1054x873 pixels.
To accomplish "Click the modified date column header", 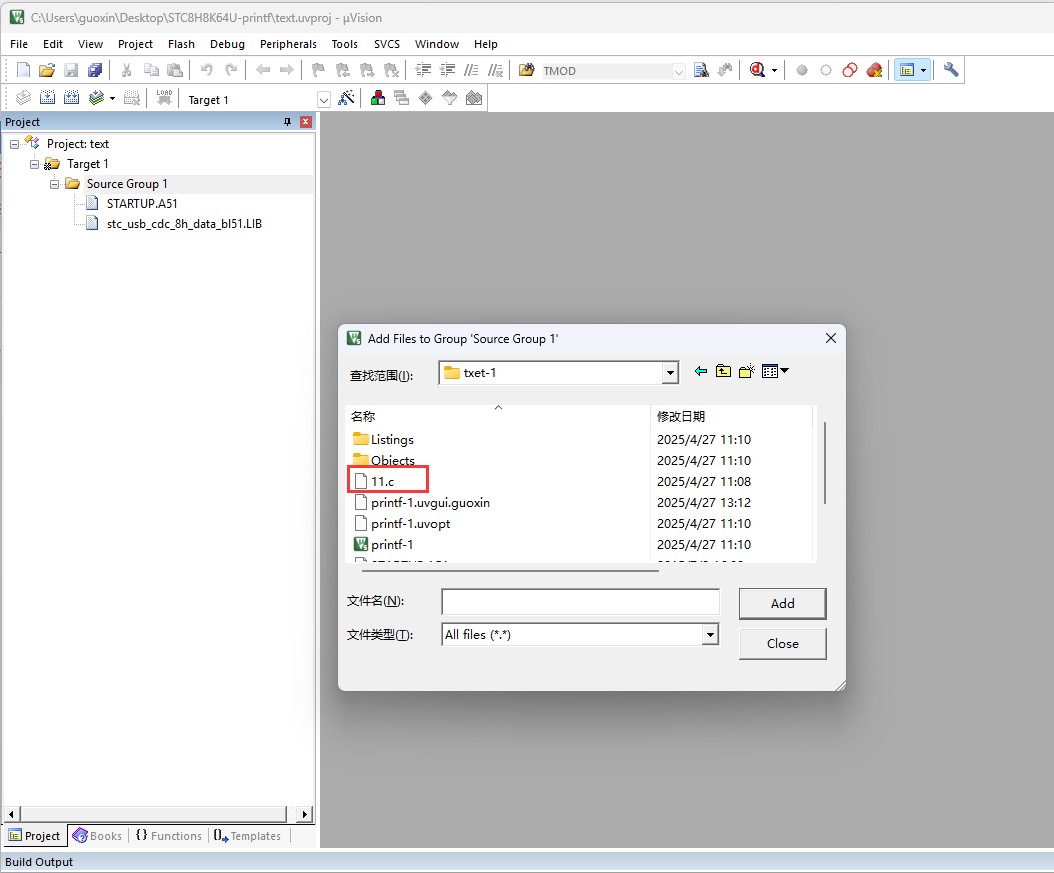I will (x=731, y=416).
